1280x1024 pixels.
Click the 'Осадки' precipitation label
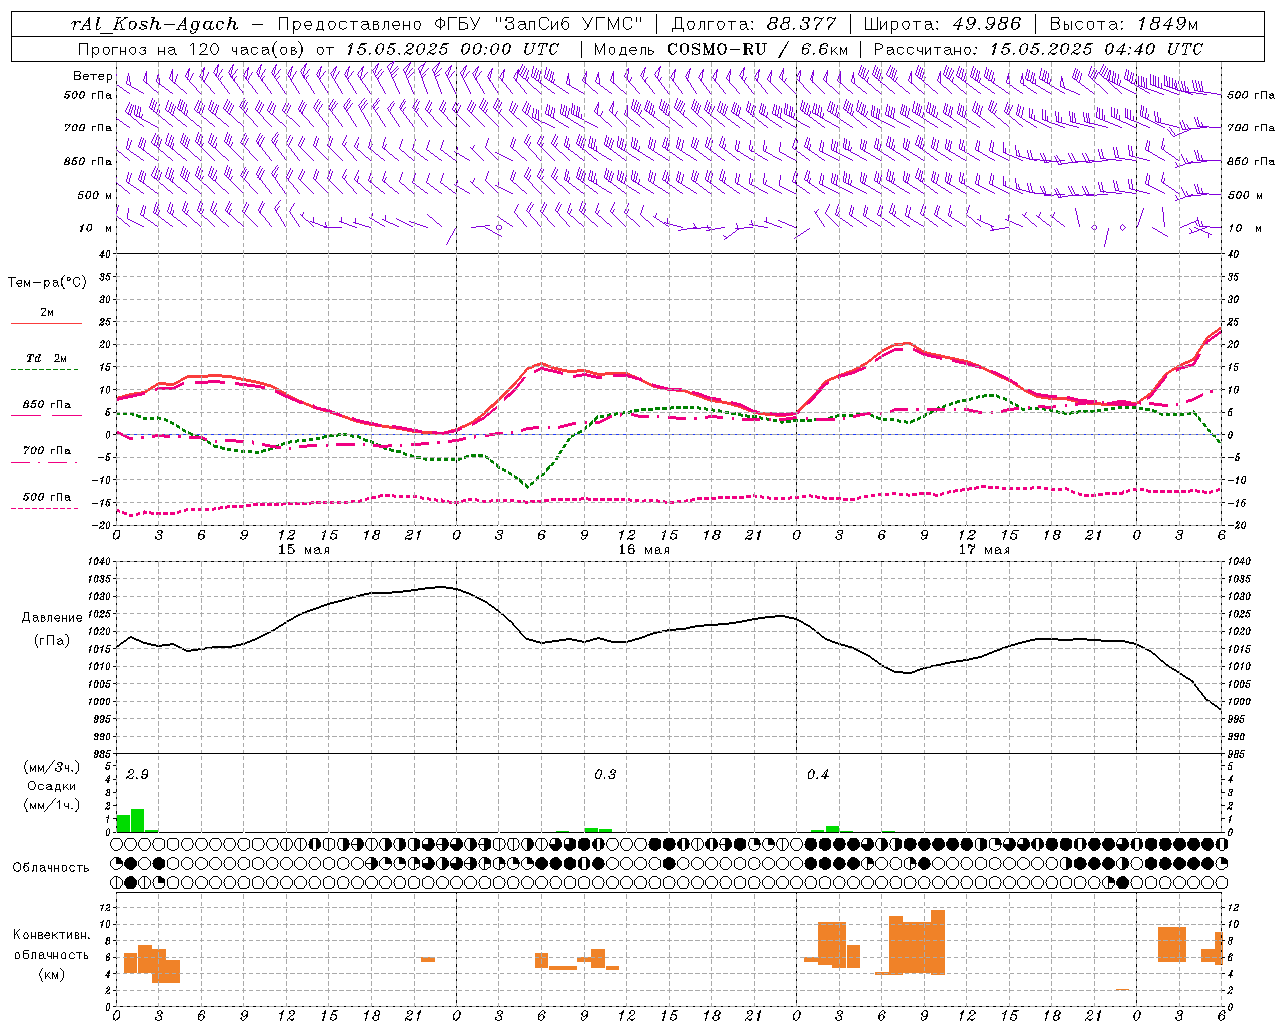click(52, 786)
